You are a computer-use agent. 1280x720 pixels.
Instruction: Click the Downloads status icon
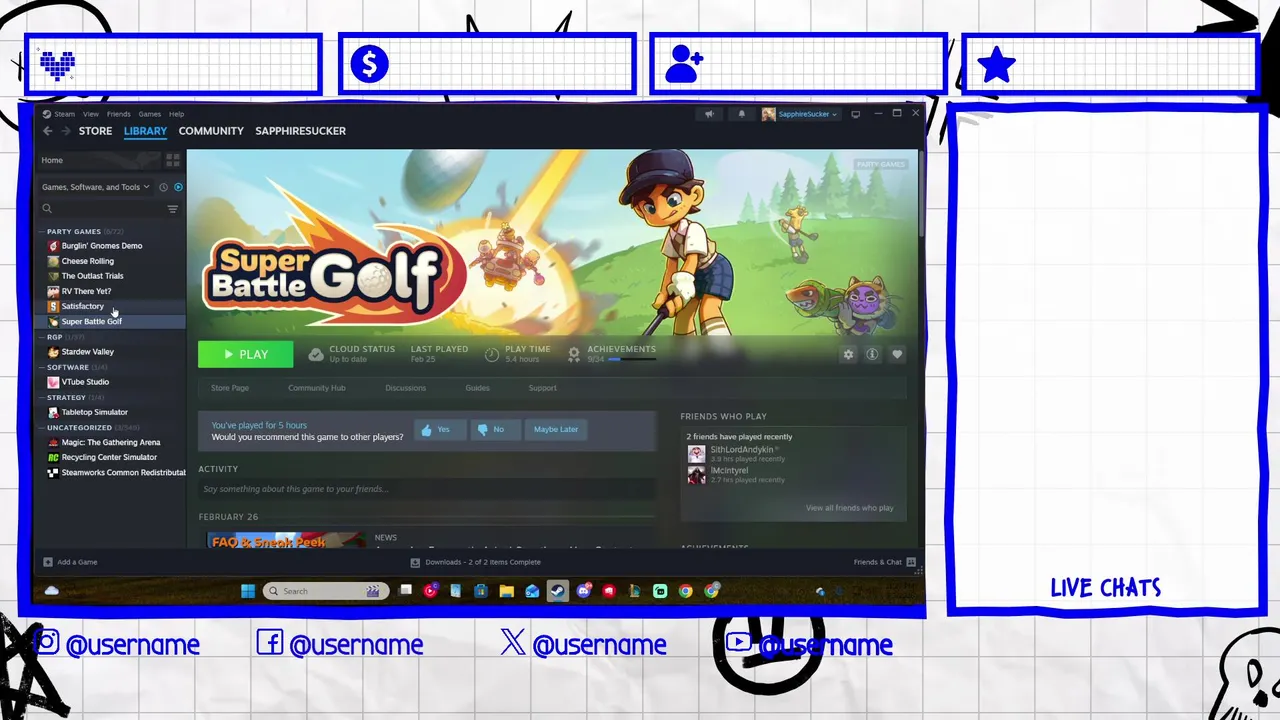pos(415,562)
